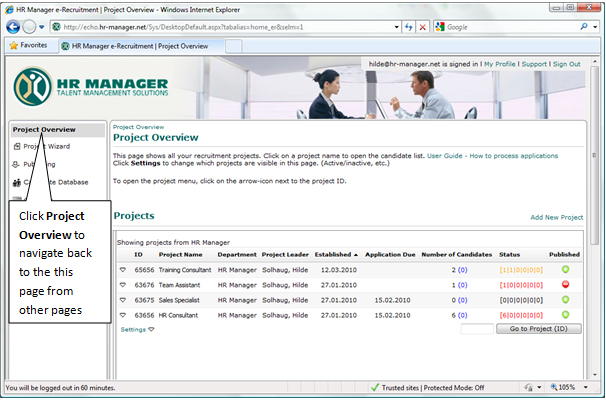The height and width of the screenshot is (401, 606).
Task: Click the search magnifier icon
Action: pyautogui.click(x=584, y=27)
